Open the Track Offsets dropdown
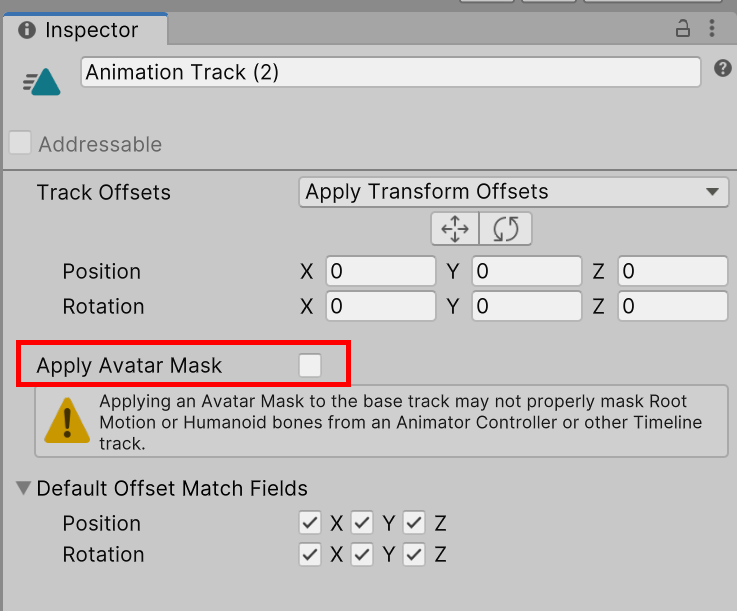The image size is (737, 611). (x=513, y=192)
